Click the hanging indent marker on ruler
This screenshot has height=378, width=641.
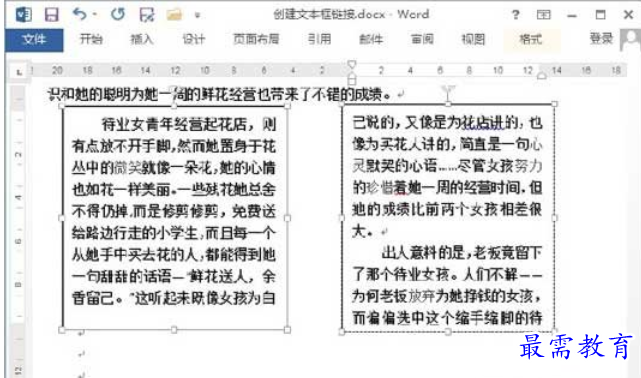coord(352,75)
